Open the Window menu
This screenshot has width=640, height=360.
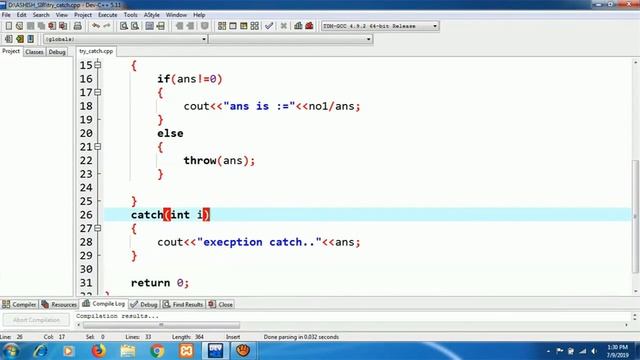(x=176, y=15)
